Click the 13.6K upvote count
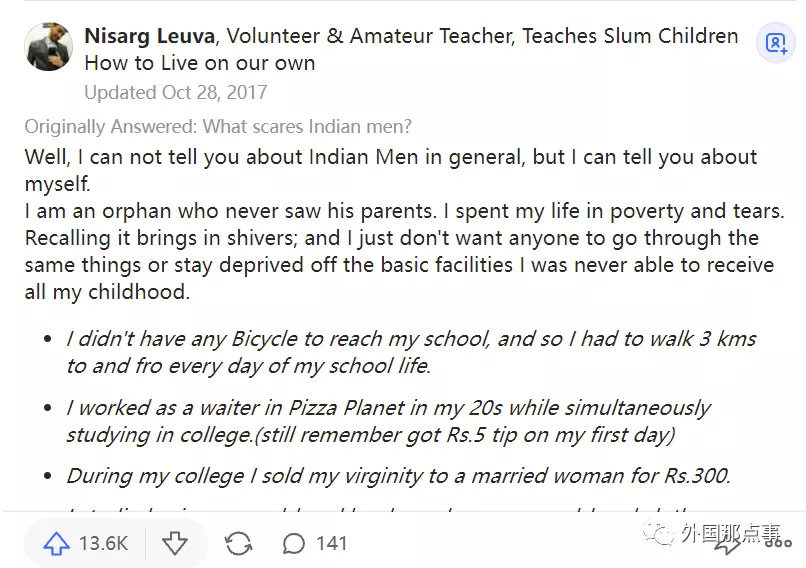 tap(104, 544)
